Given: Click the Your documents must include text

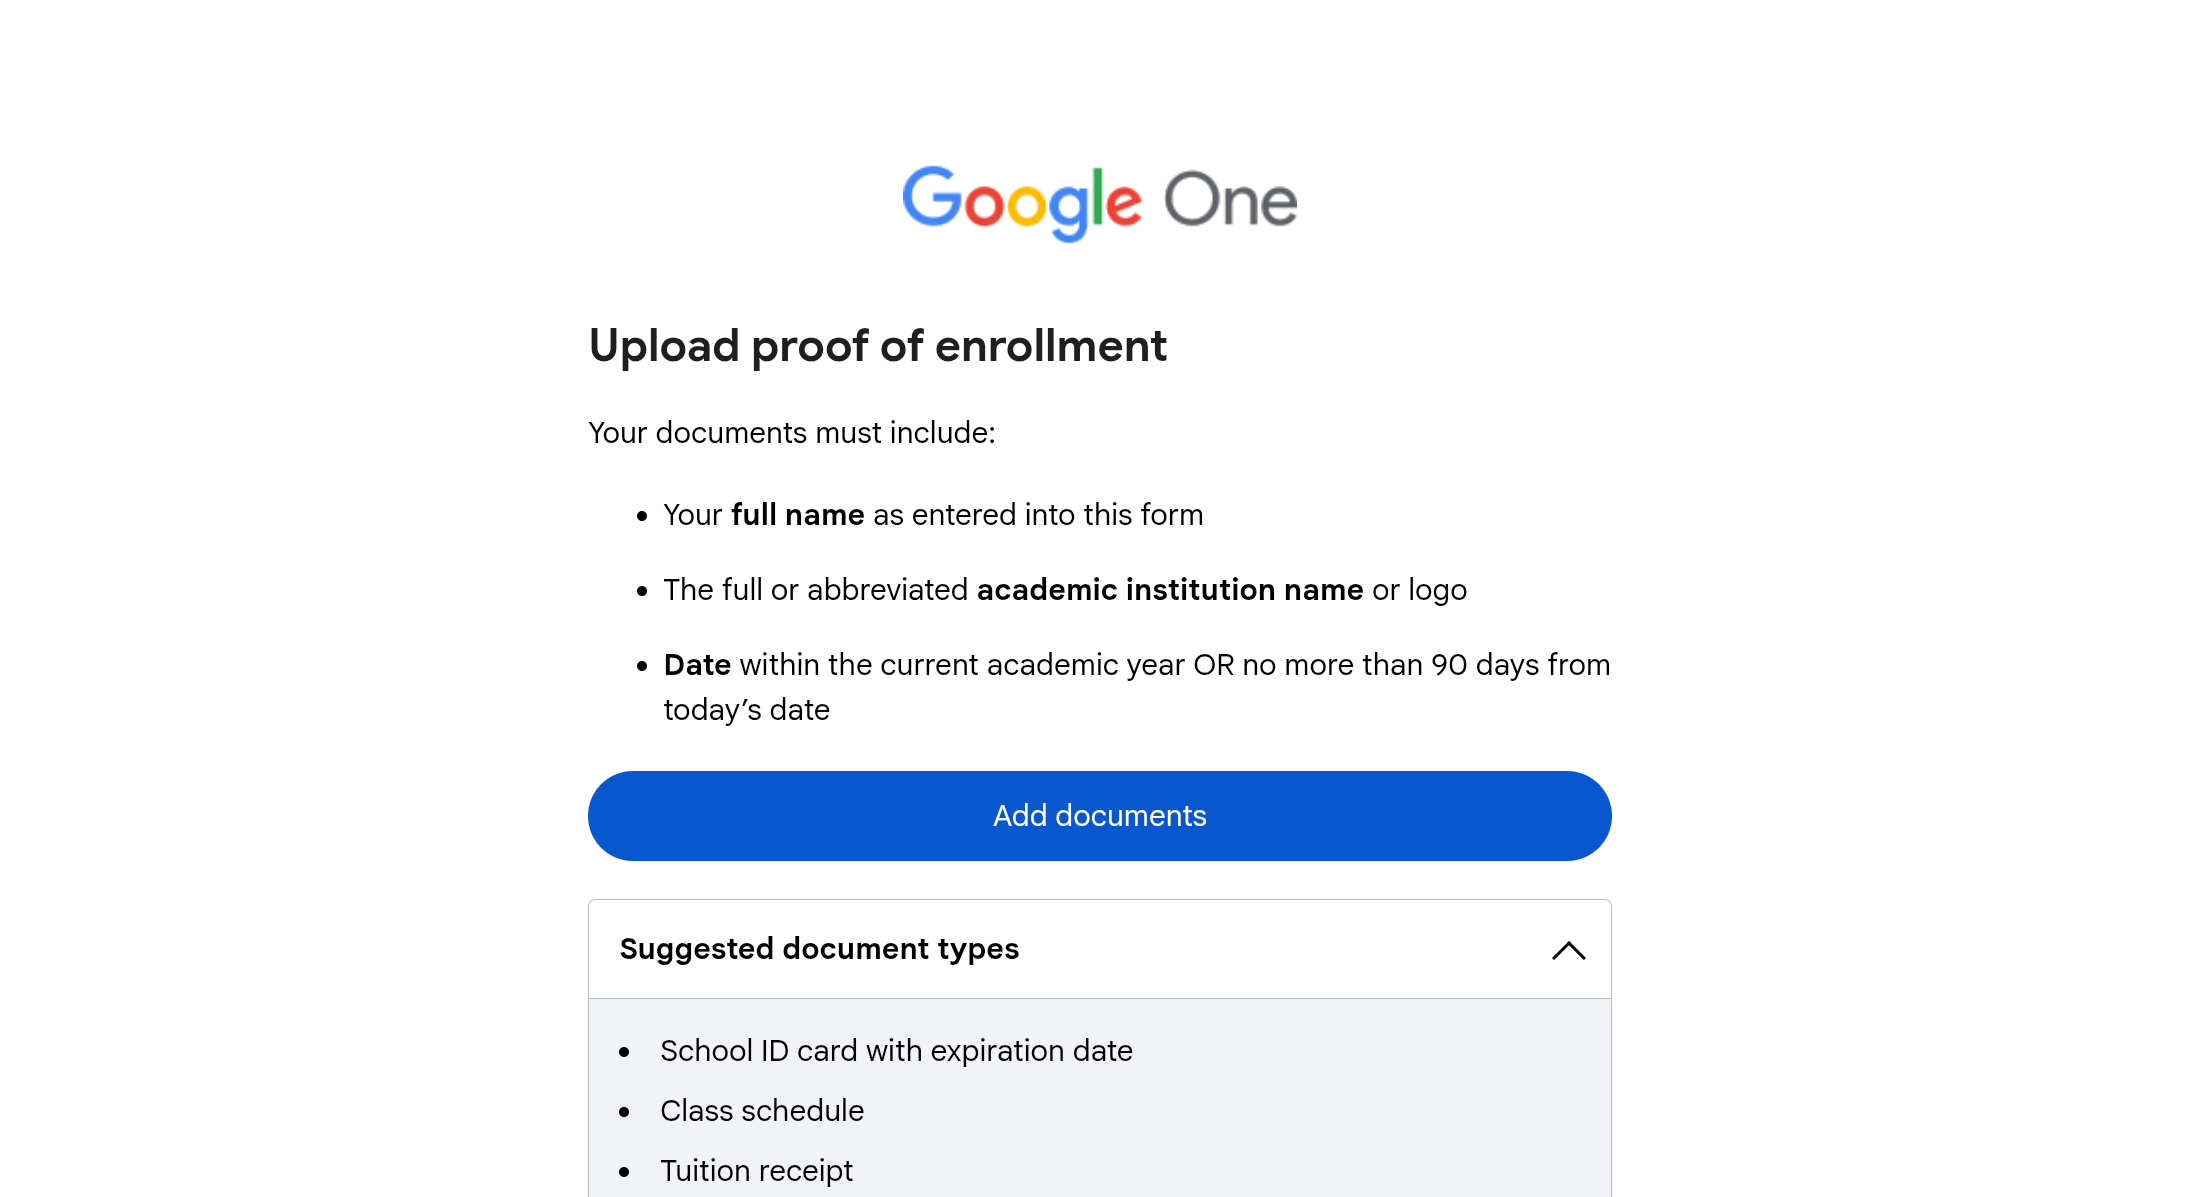Looking at the screenshot, I should [x=791, y=433].
